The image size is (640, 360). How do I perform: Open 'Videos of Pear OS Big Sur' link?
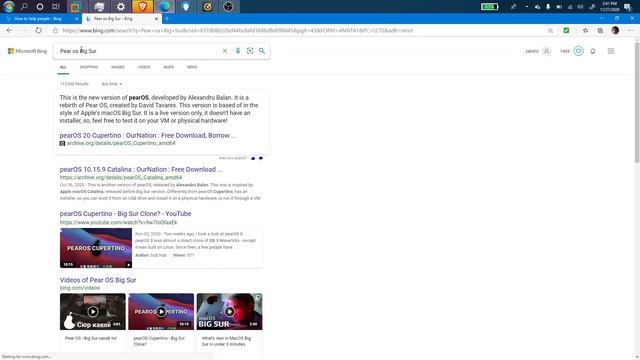[98, 280]
